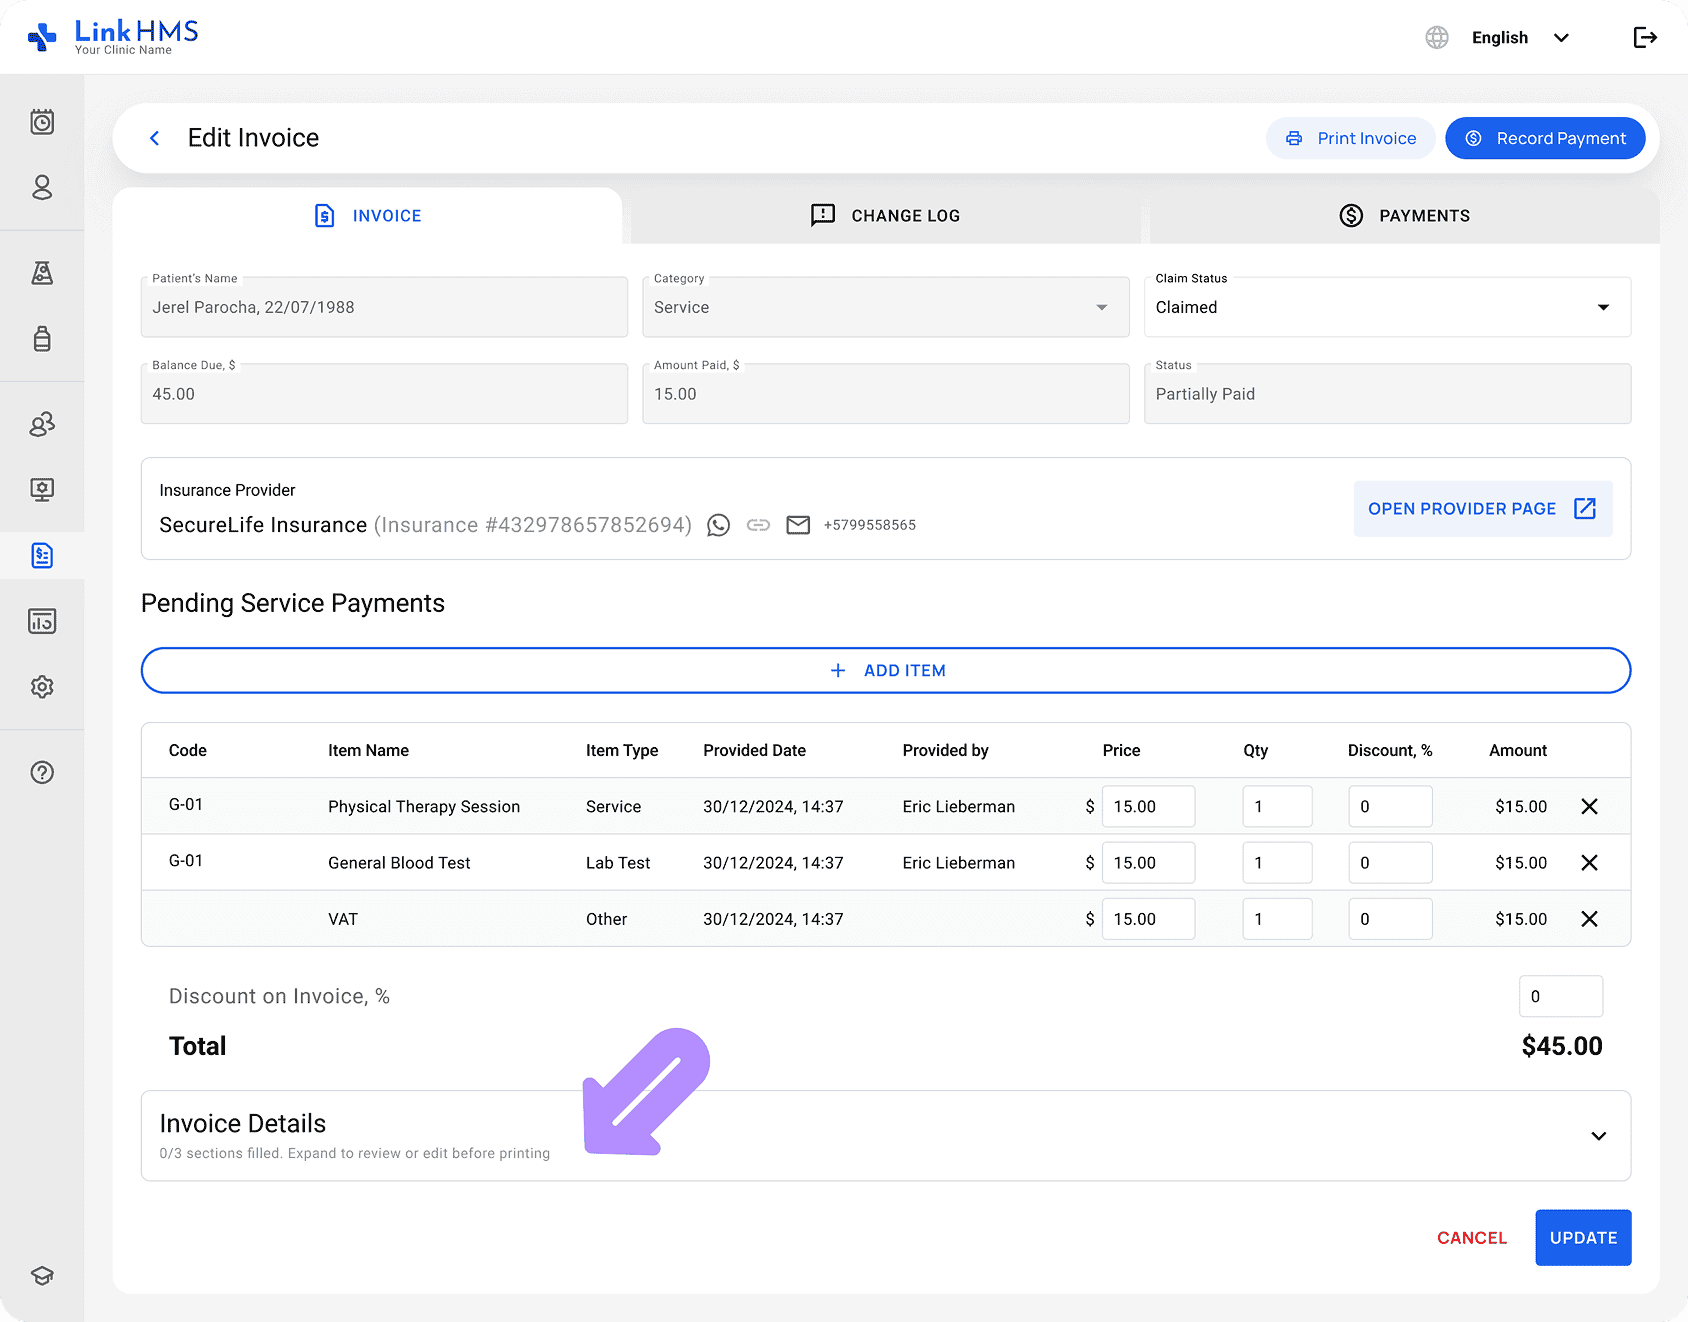This screenshot has height=1322, width=1688.
Task: Open the provider page for SecureLife Insurance
Action: (x=1482, y=508)
